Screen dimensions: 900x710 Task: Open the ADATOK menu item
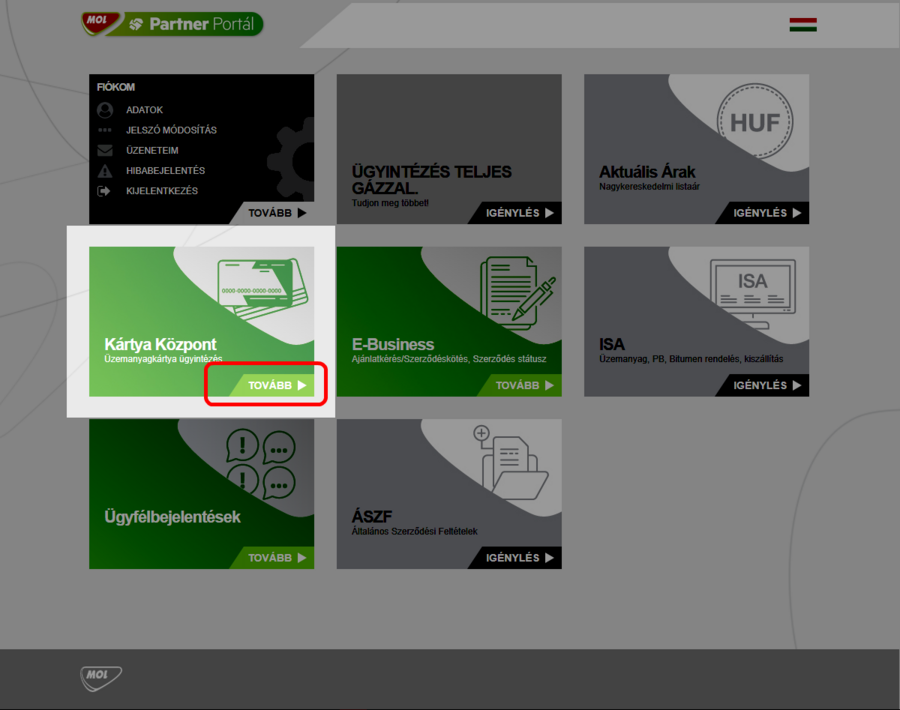(144, 110)
